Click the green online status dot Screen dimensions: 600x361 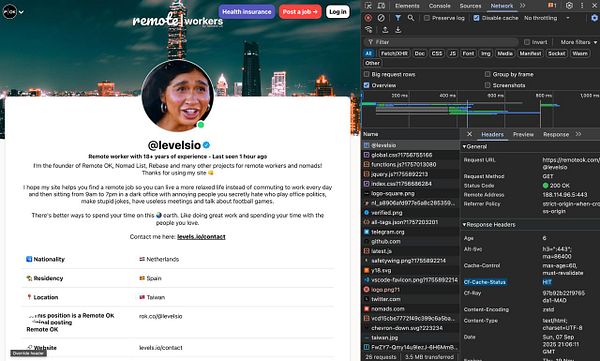pos(201,125)
